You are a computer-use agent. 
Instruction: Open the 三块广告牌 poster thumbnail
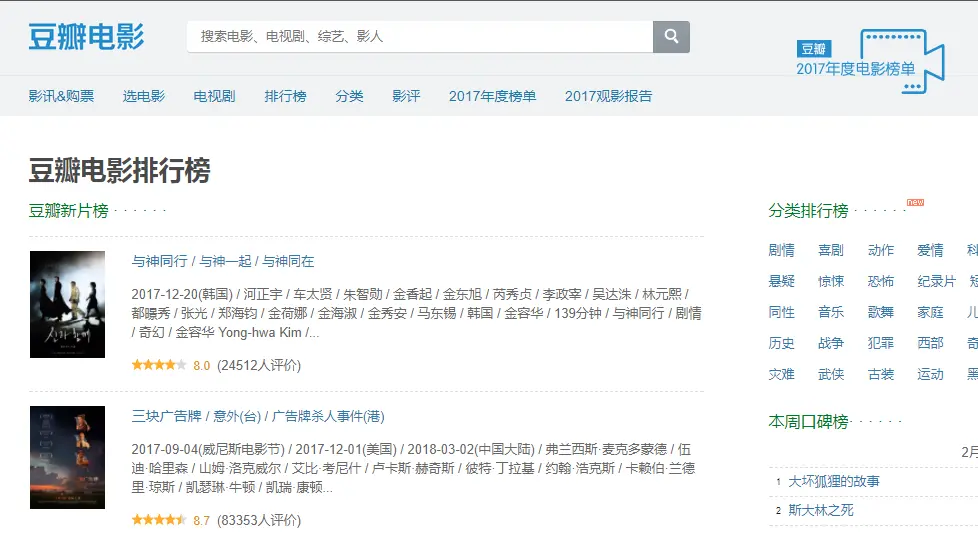(x=67, y=458)
